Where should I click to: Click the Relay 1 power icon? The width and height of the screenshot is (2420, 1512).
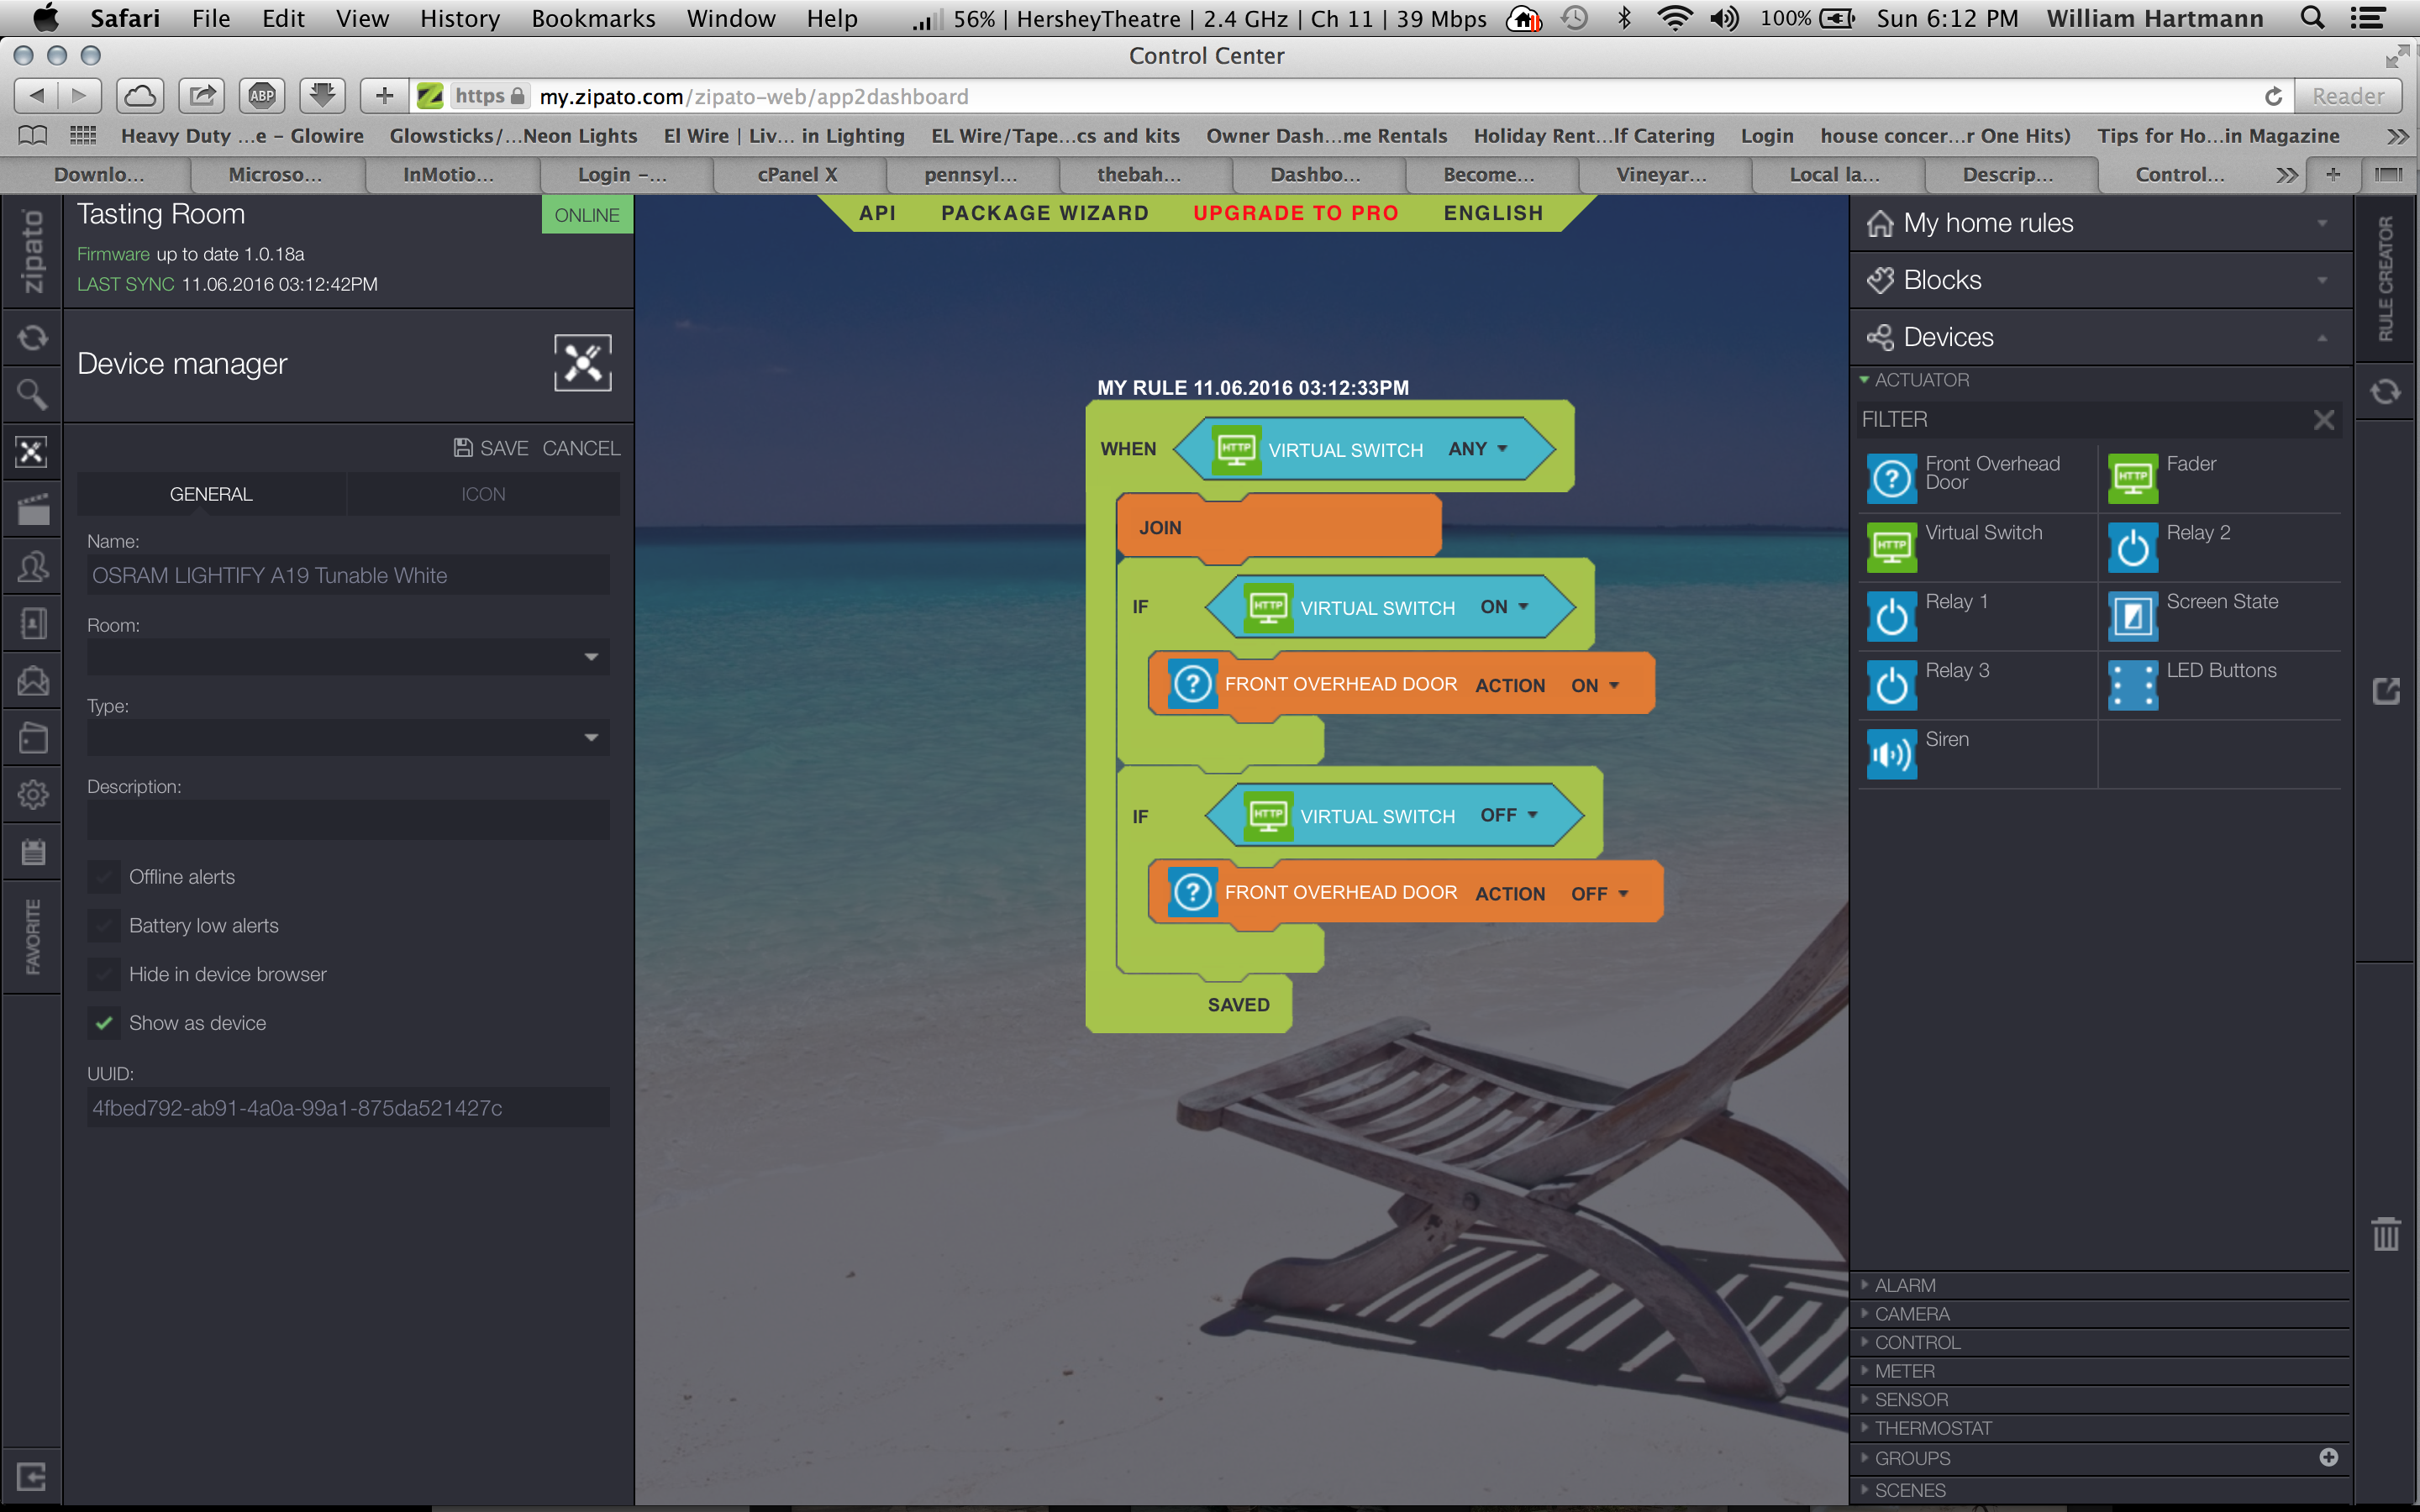(1891, 616)
